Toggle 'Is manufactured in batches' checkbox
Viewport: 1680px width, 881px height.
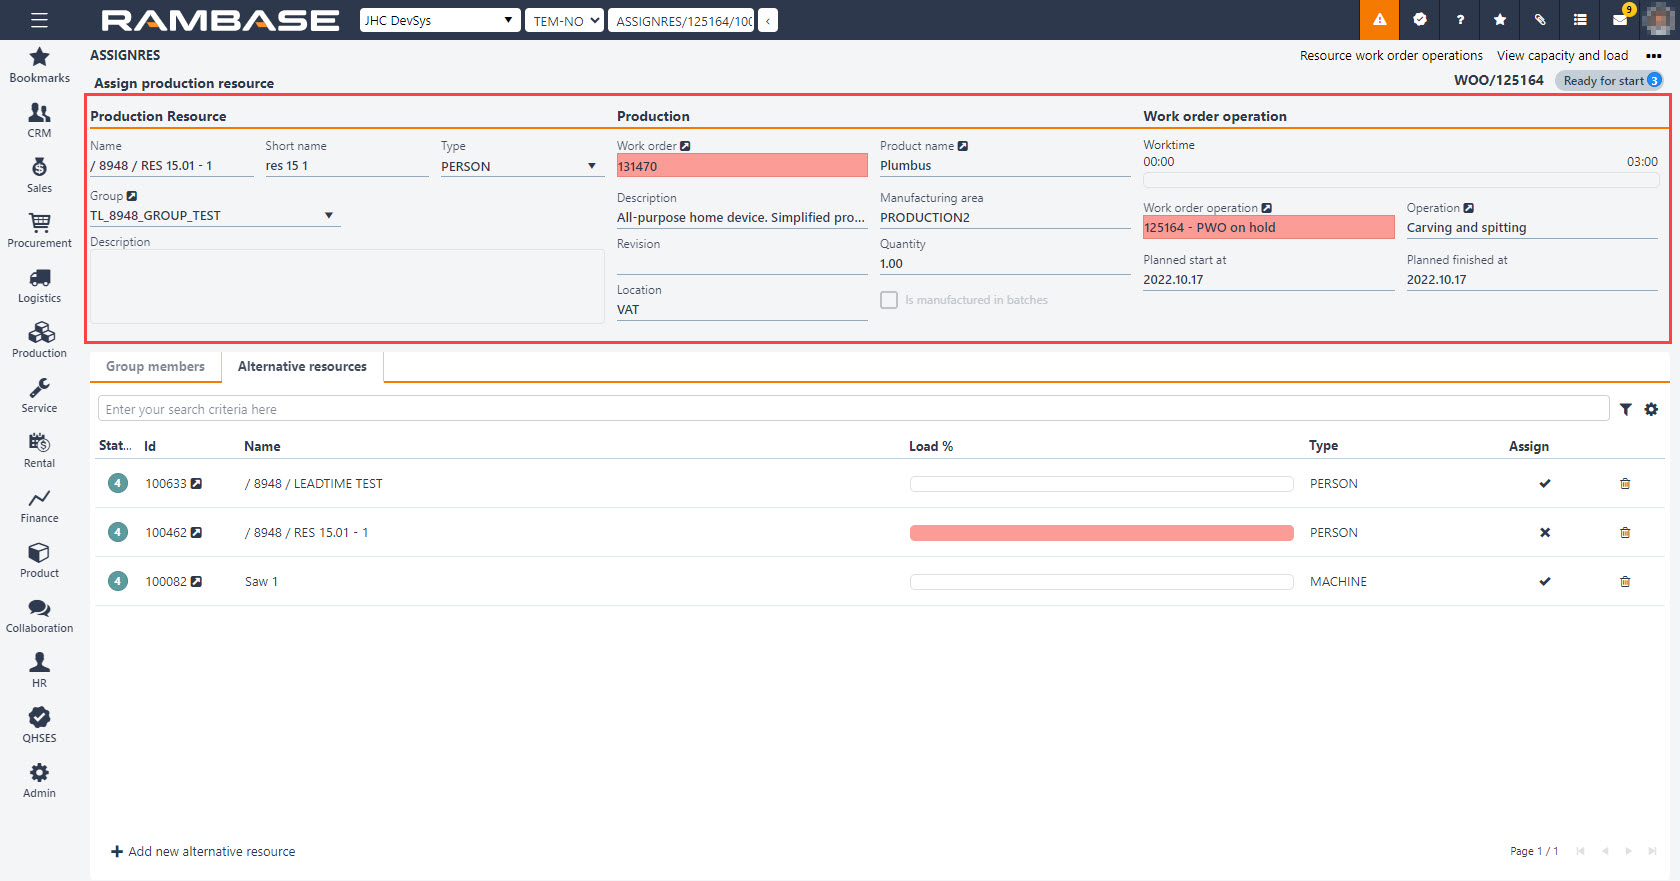889,300
